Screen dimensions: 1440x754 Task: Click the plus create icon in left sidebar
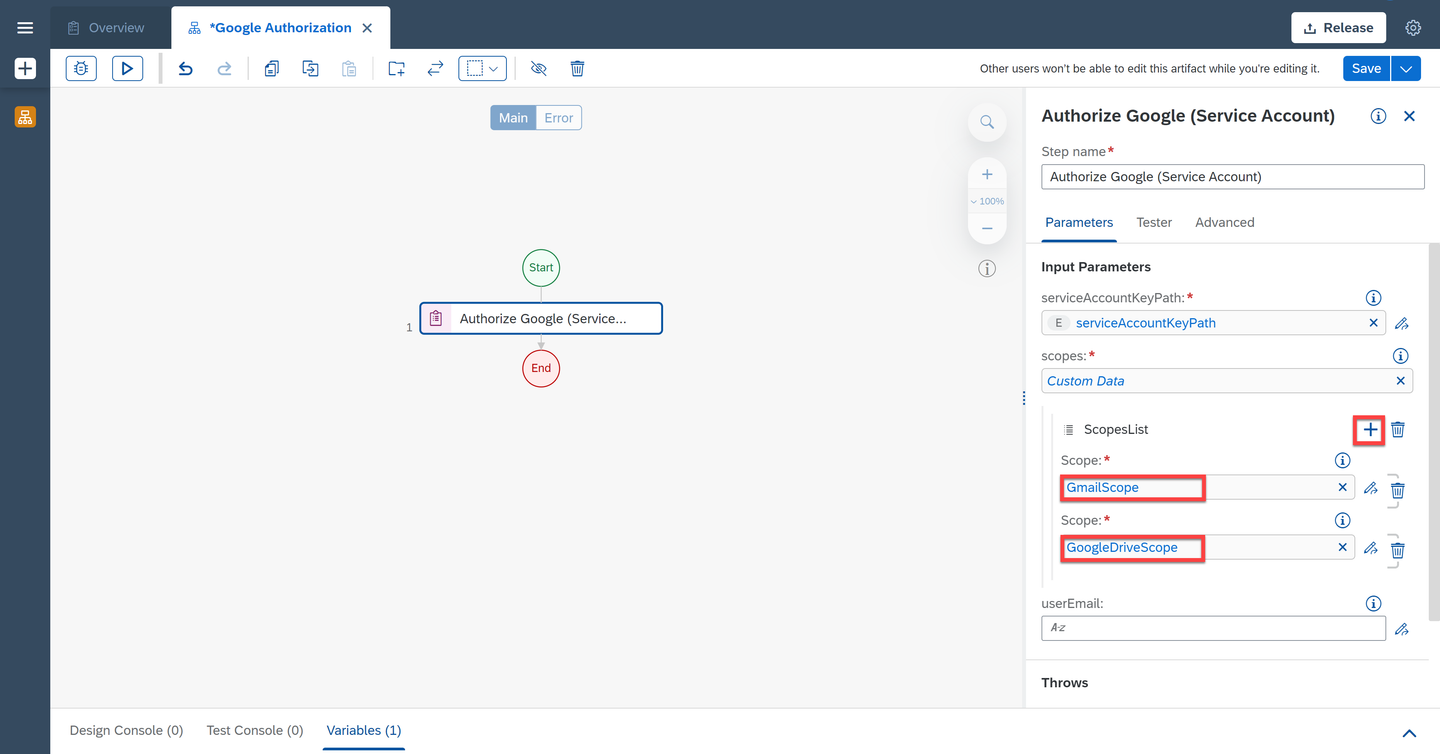25,69
